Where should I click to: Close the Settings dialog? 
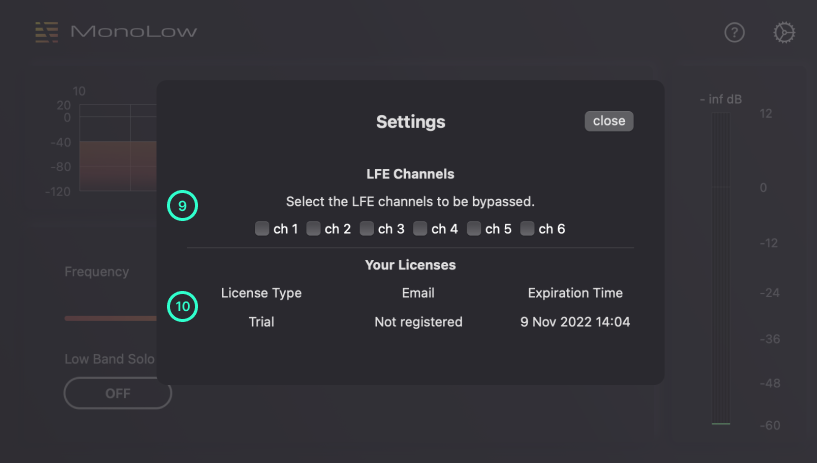[608, 121]
